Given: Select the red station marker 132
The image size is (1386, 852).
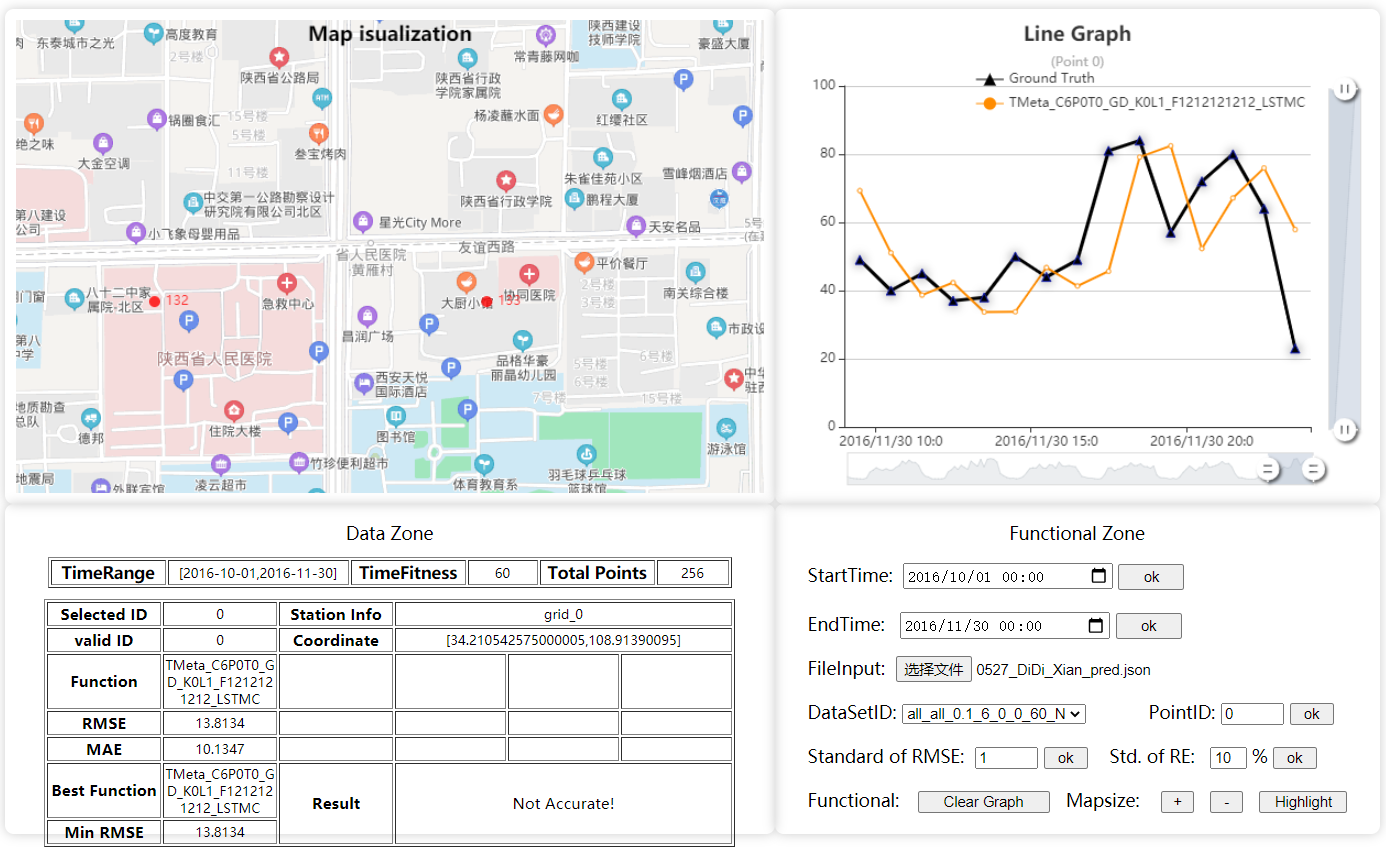Looking at the screenshot, I should [x=154, y=301].
